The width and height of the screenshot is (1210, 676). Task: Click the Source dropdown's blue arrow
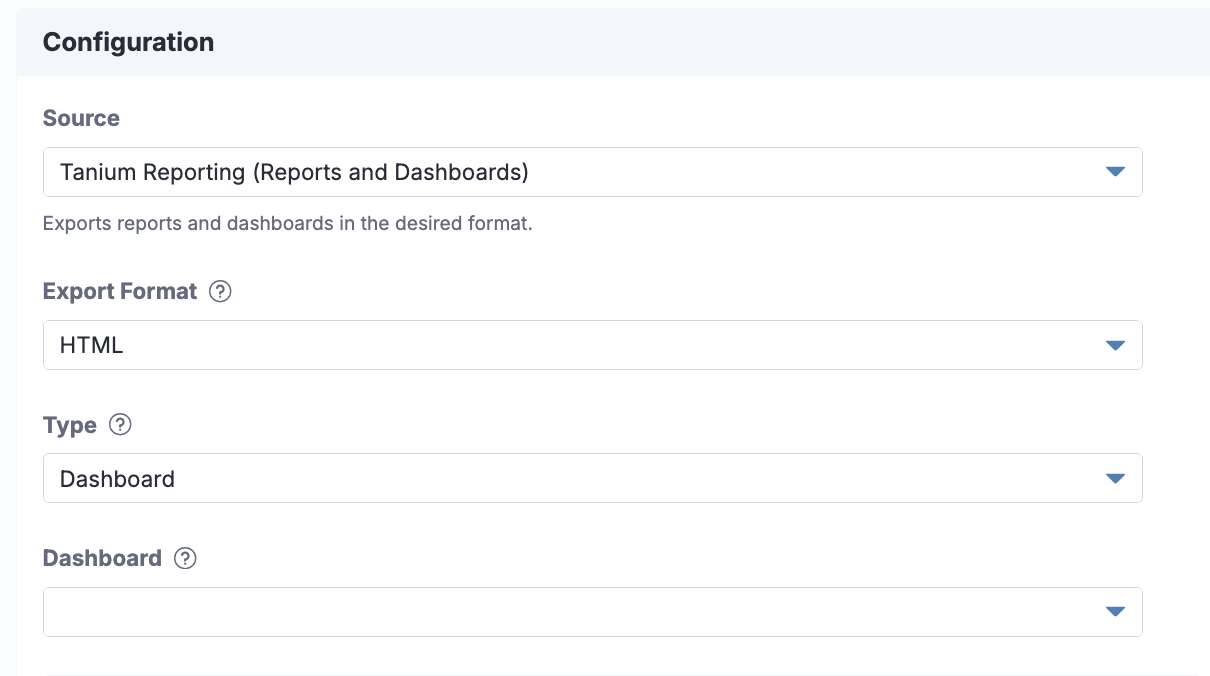(x=1116, y=172)
